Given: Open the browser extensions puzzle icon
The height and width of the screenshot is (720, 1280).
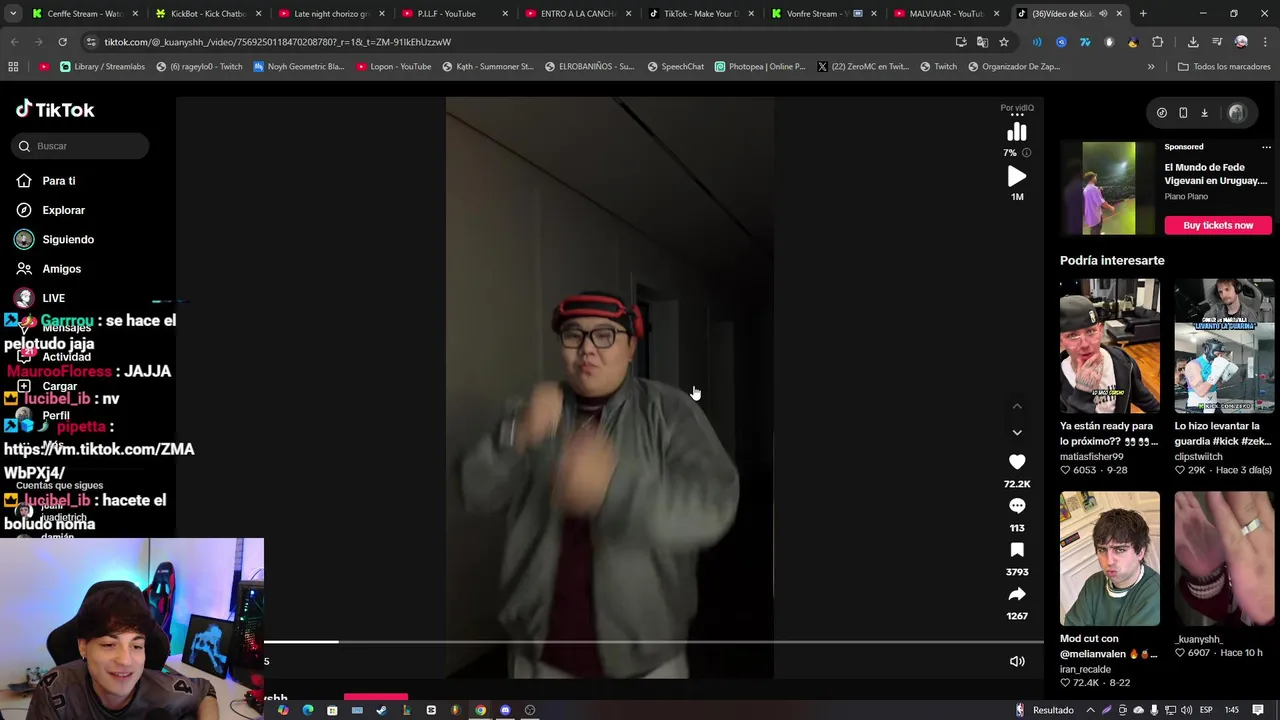Looking at the screenshot, I should click(x=1157, y=42).
